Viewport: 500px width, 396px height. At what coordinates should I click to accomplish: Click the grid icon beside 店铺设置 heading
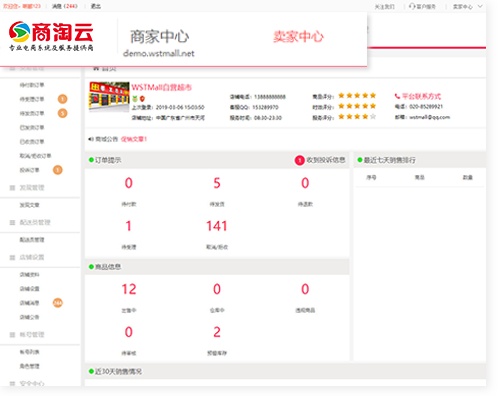pyautogui.click(x=12, y=257)
